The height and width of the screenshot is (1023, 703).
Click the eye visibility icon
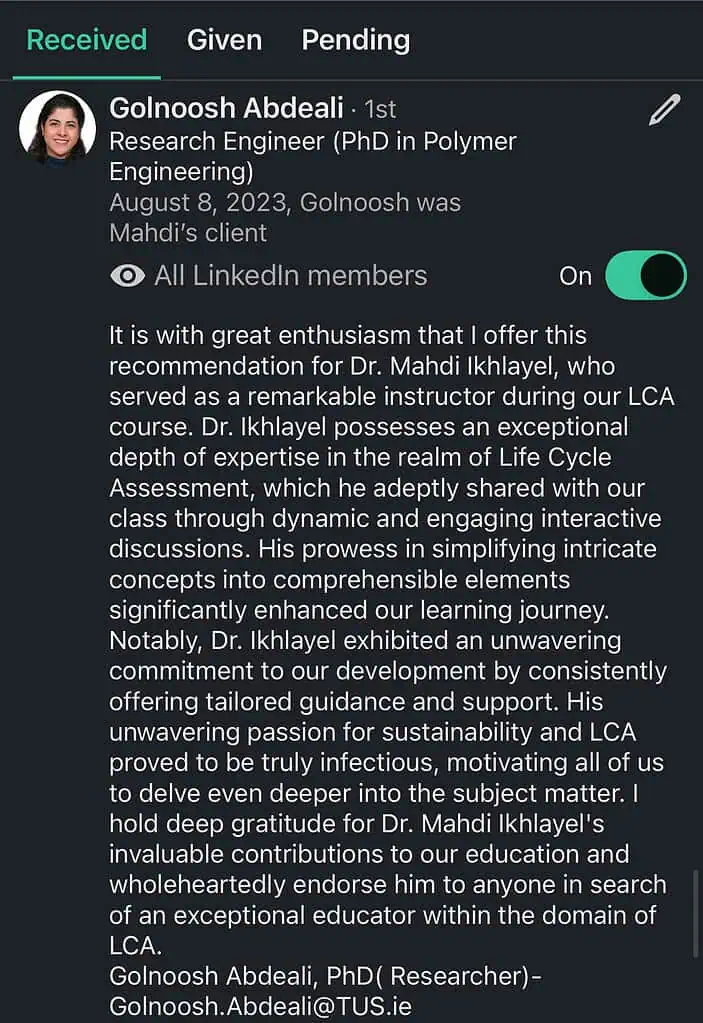coord(127,276)
